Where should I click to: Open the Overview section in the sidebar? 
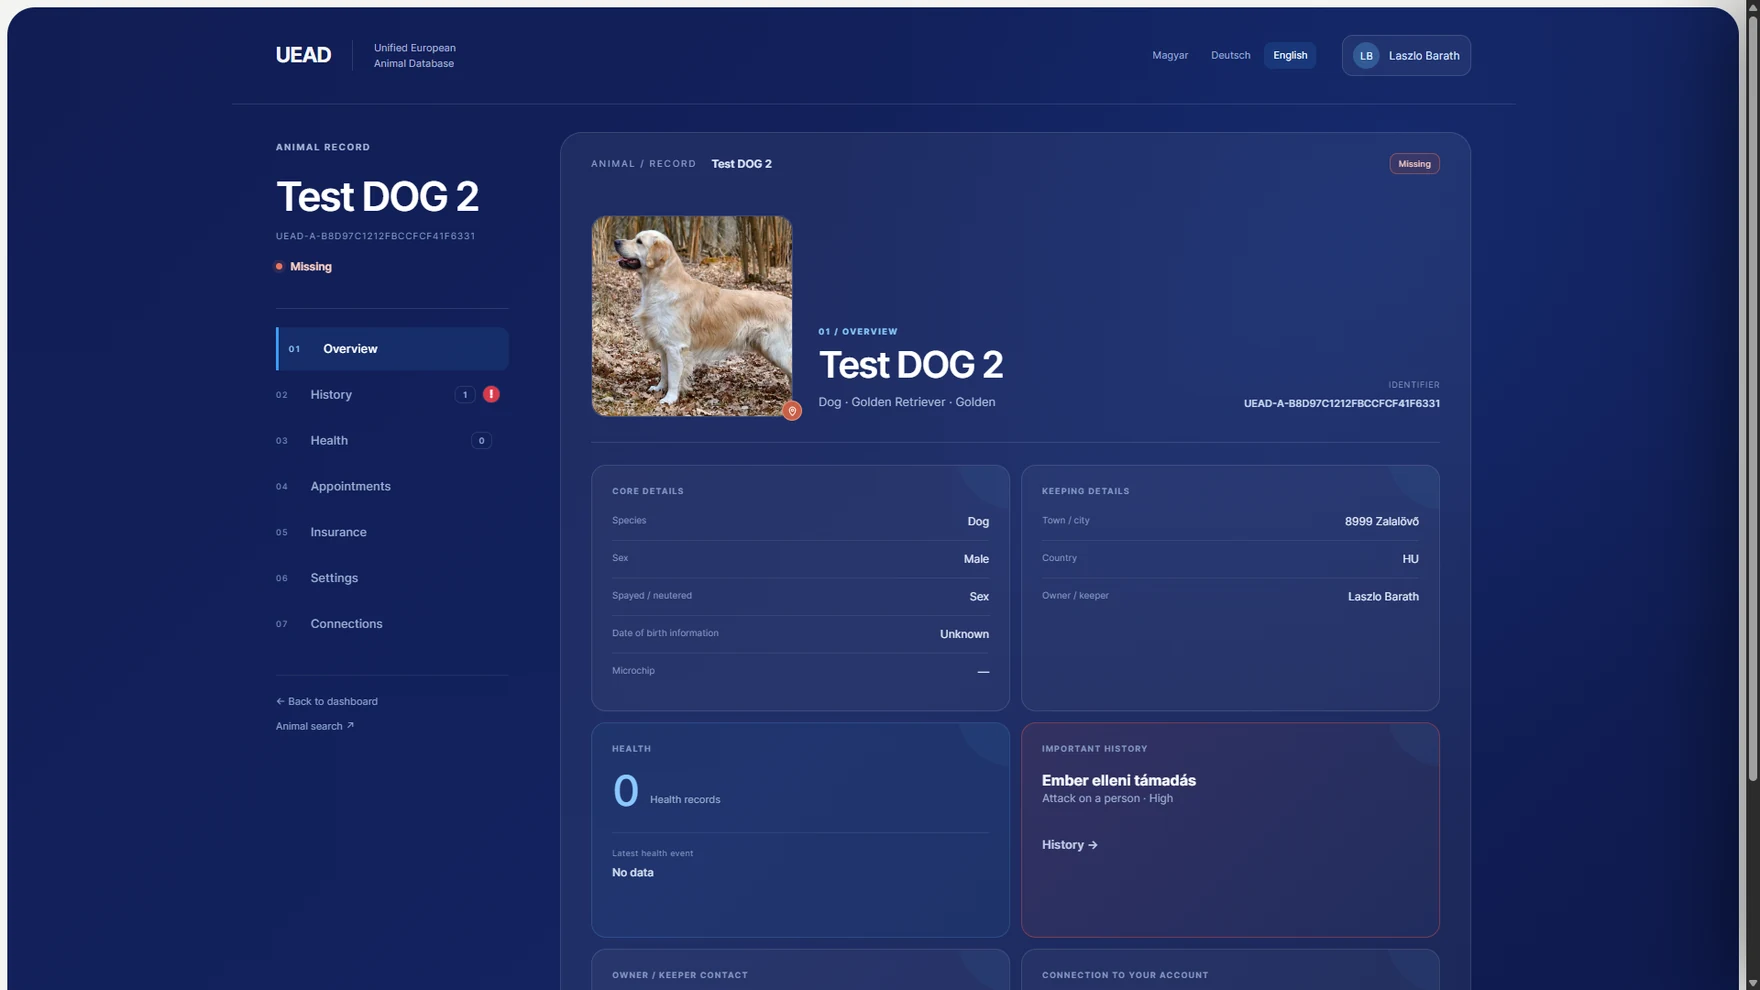(392, 349)
